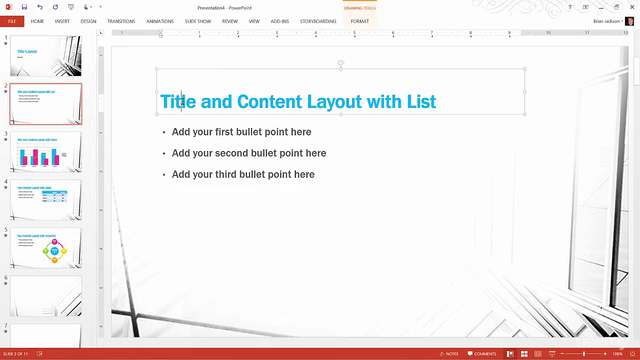Switch to Slide Sorter view
Viewport: 640px width, 360px height.
point(524,354)
